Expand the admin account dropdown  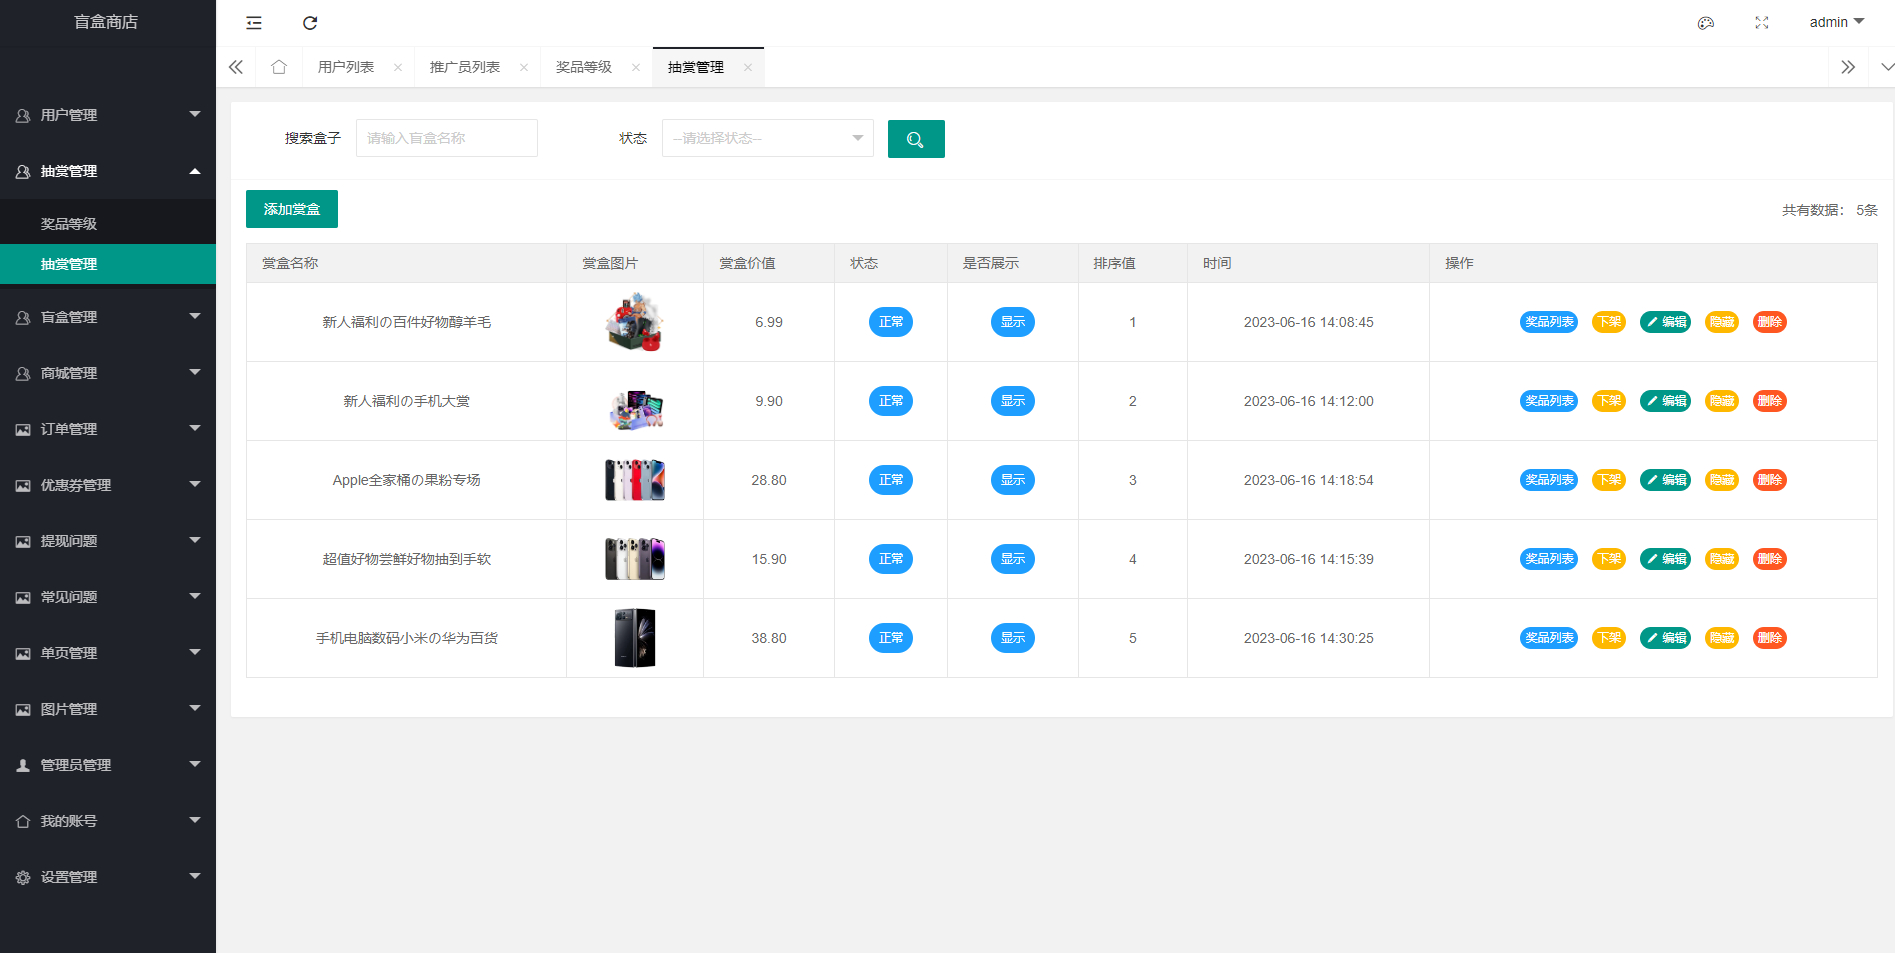1837,21
